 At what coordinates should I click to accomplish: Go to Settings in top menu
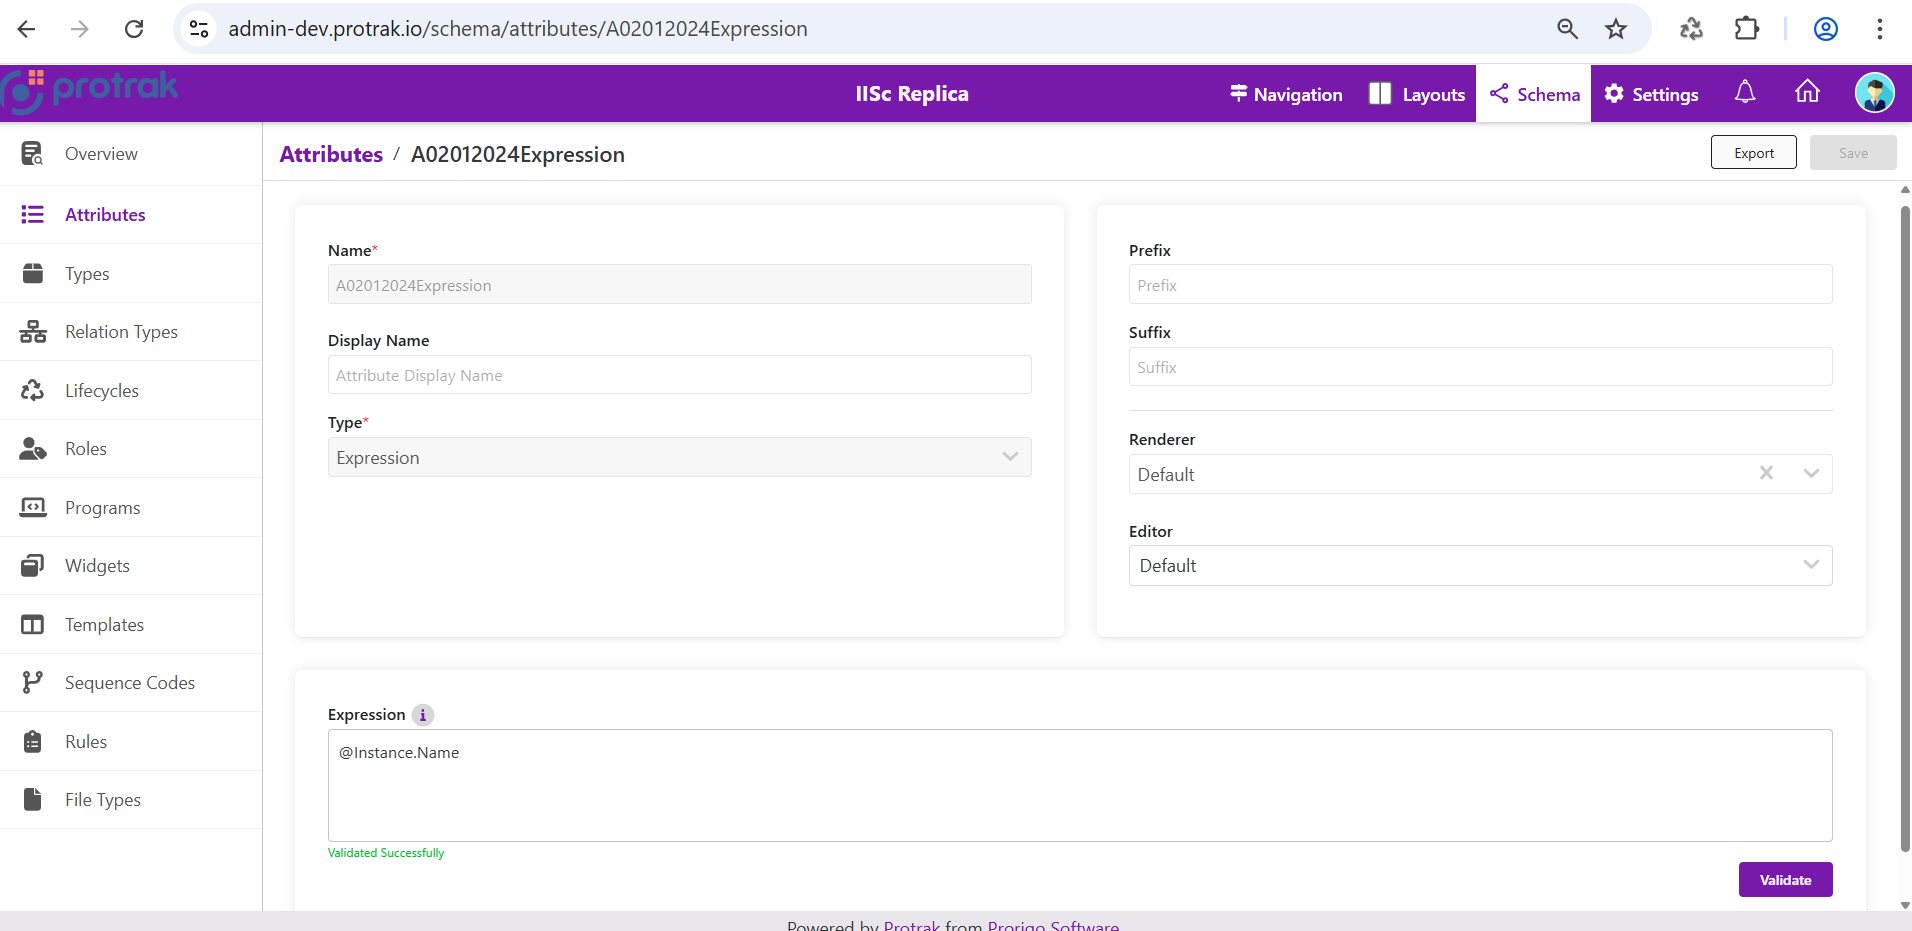[x=1651, y=94]
